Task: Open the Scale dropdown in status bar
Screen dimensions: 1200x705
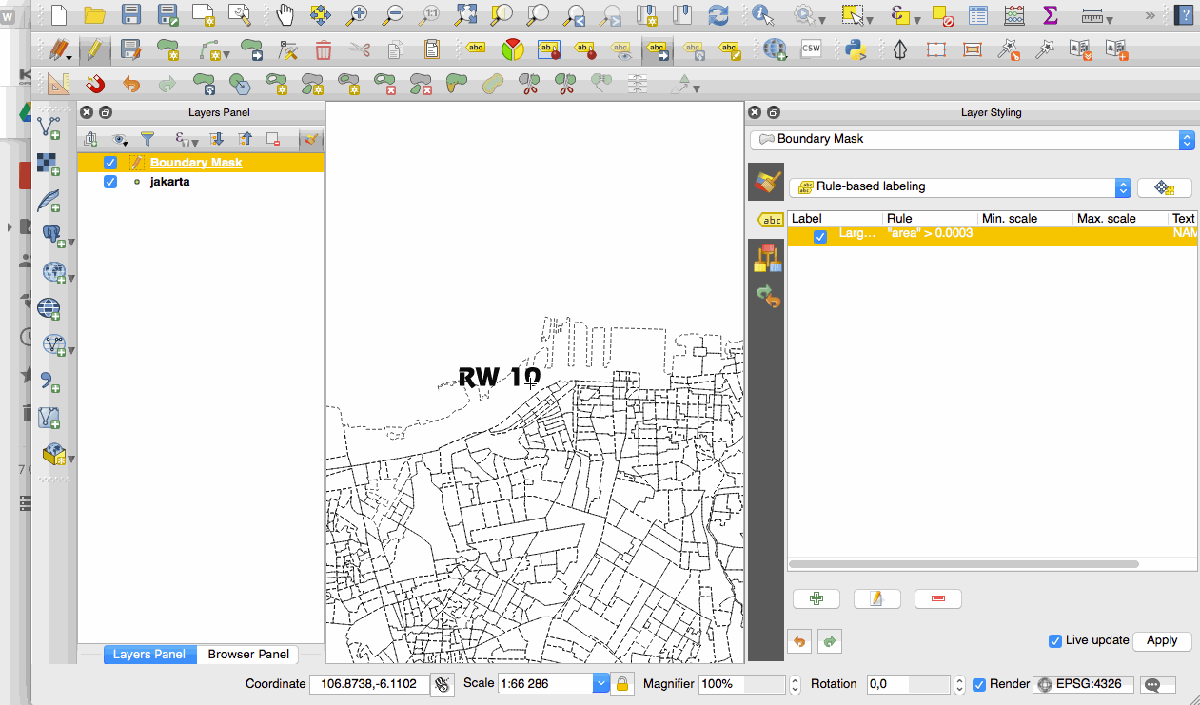Action: tap(600, 684)
